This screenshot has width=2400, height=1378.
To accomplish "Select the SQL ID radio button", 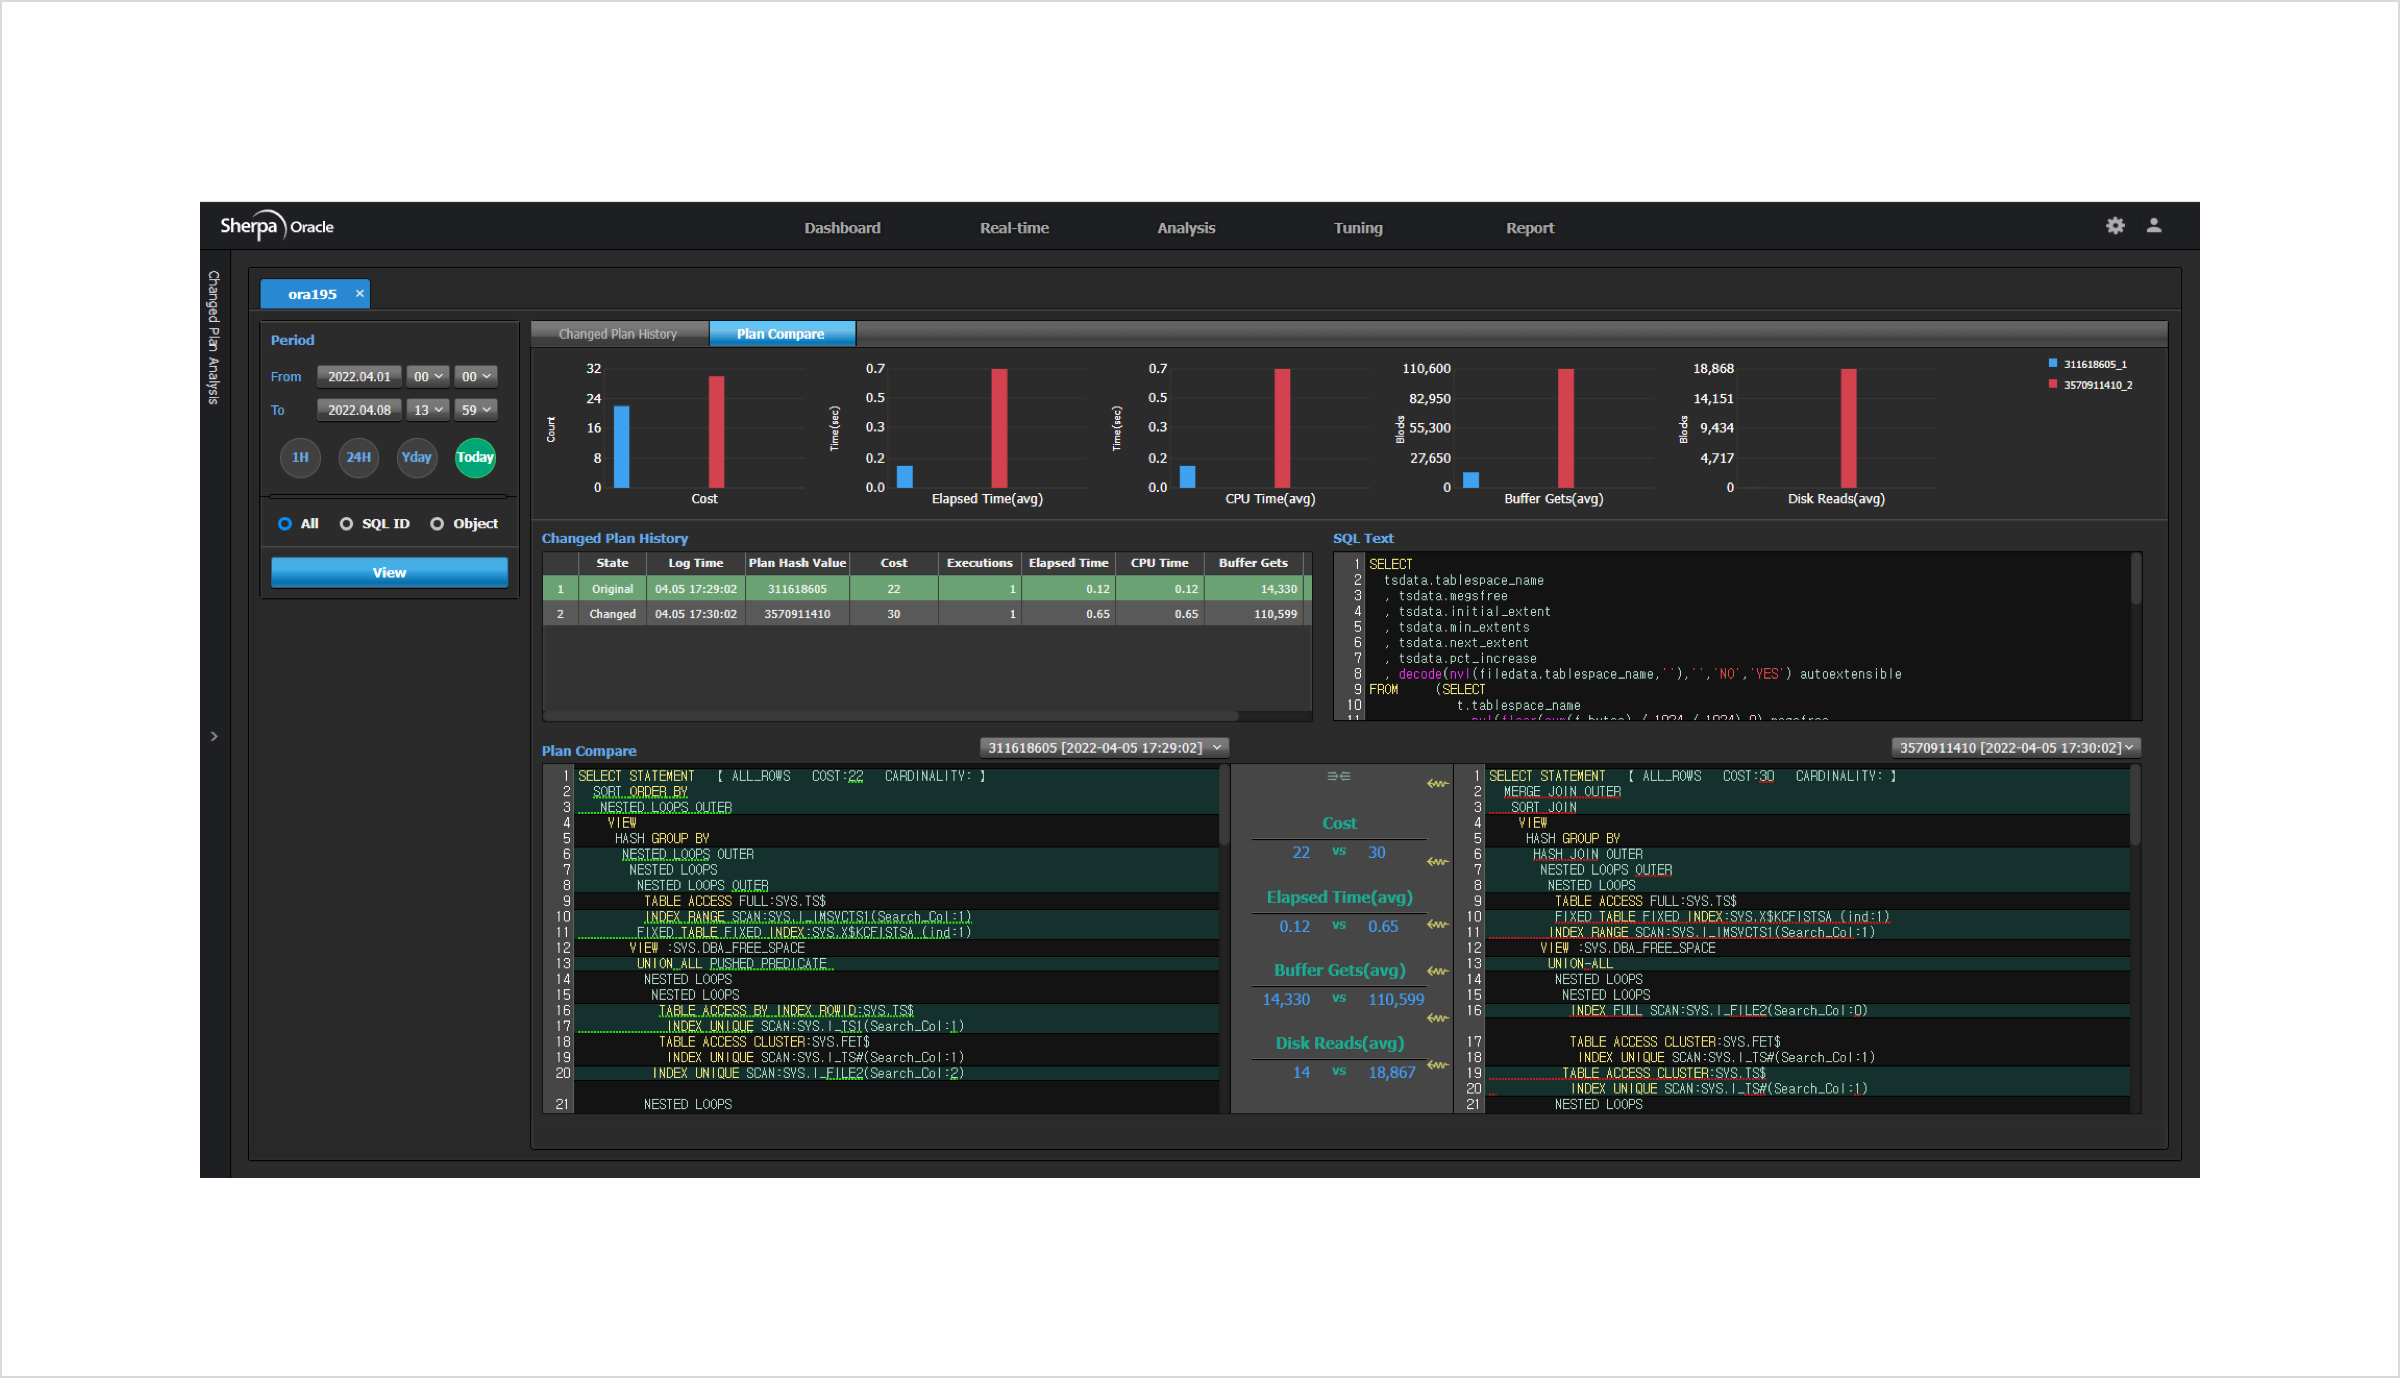I will pyautogui.click(x=346, y=524).
